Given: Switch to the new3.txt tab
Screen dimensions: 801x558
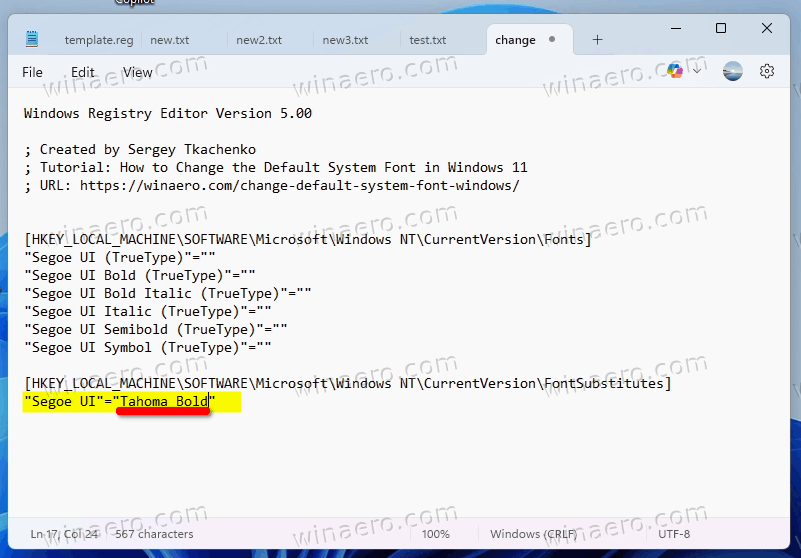Looking at the screenshot, I should [345, 40].
